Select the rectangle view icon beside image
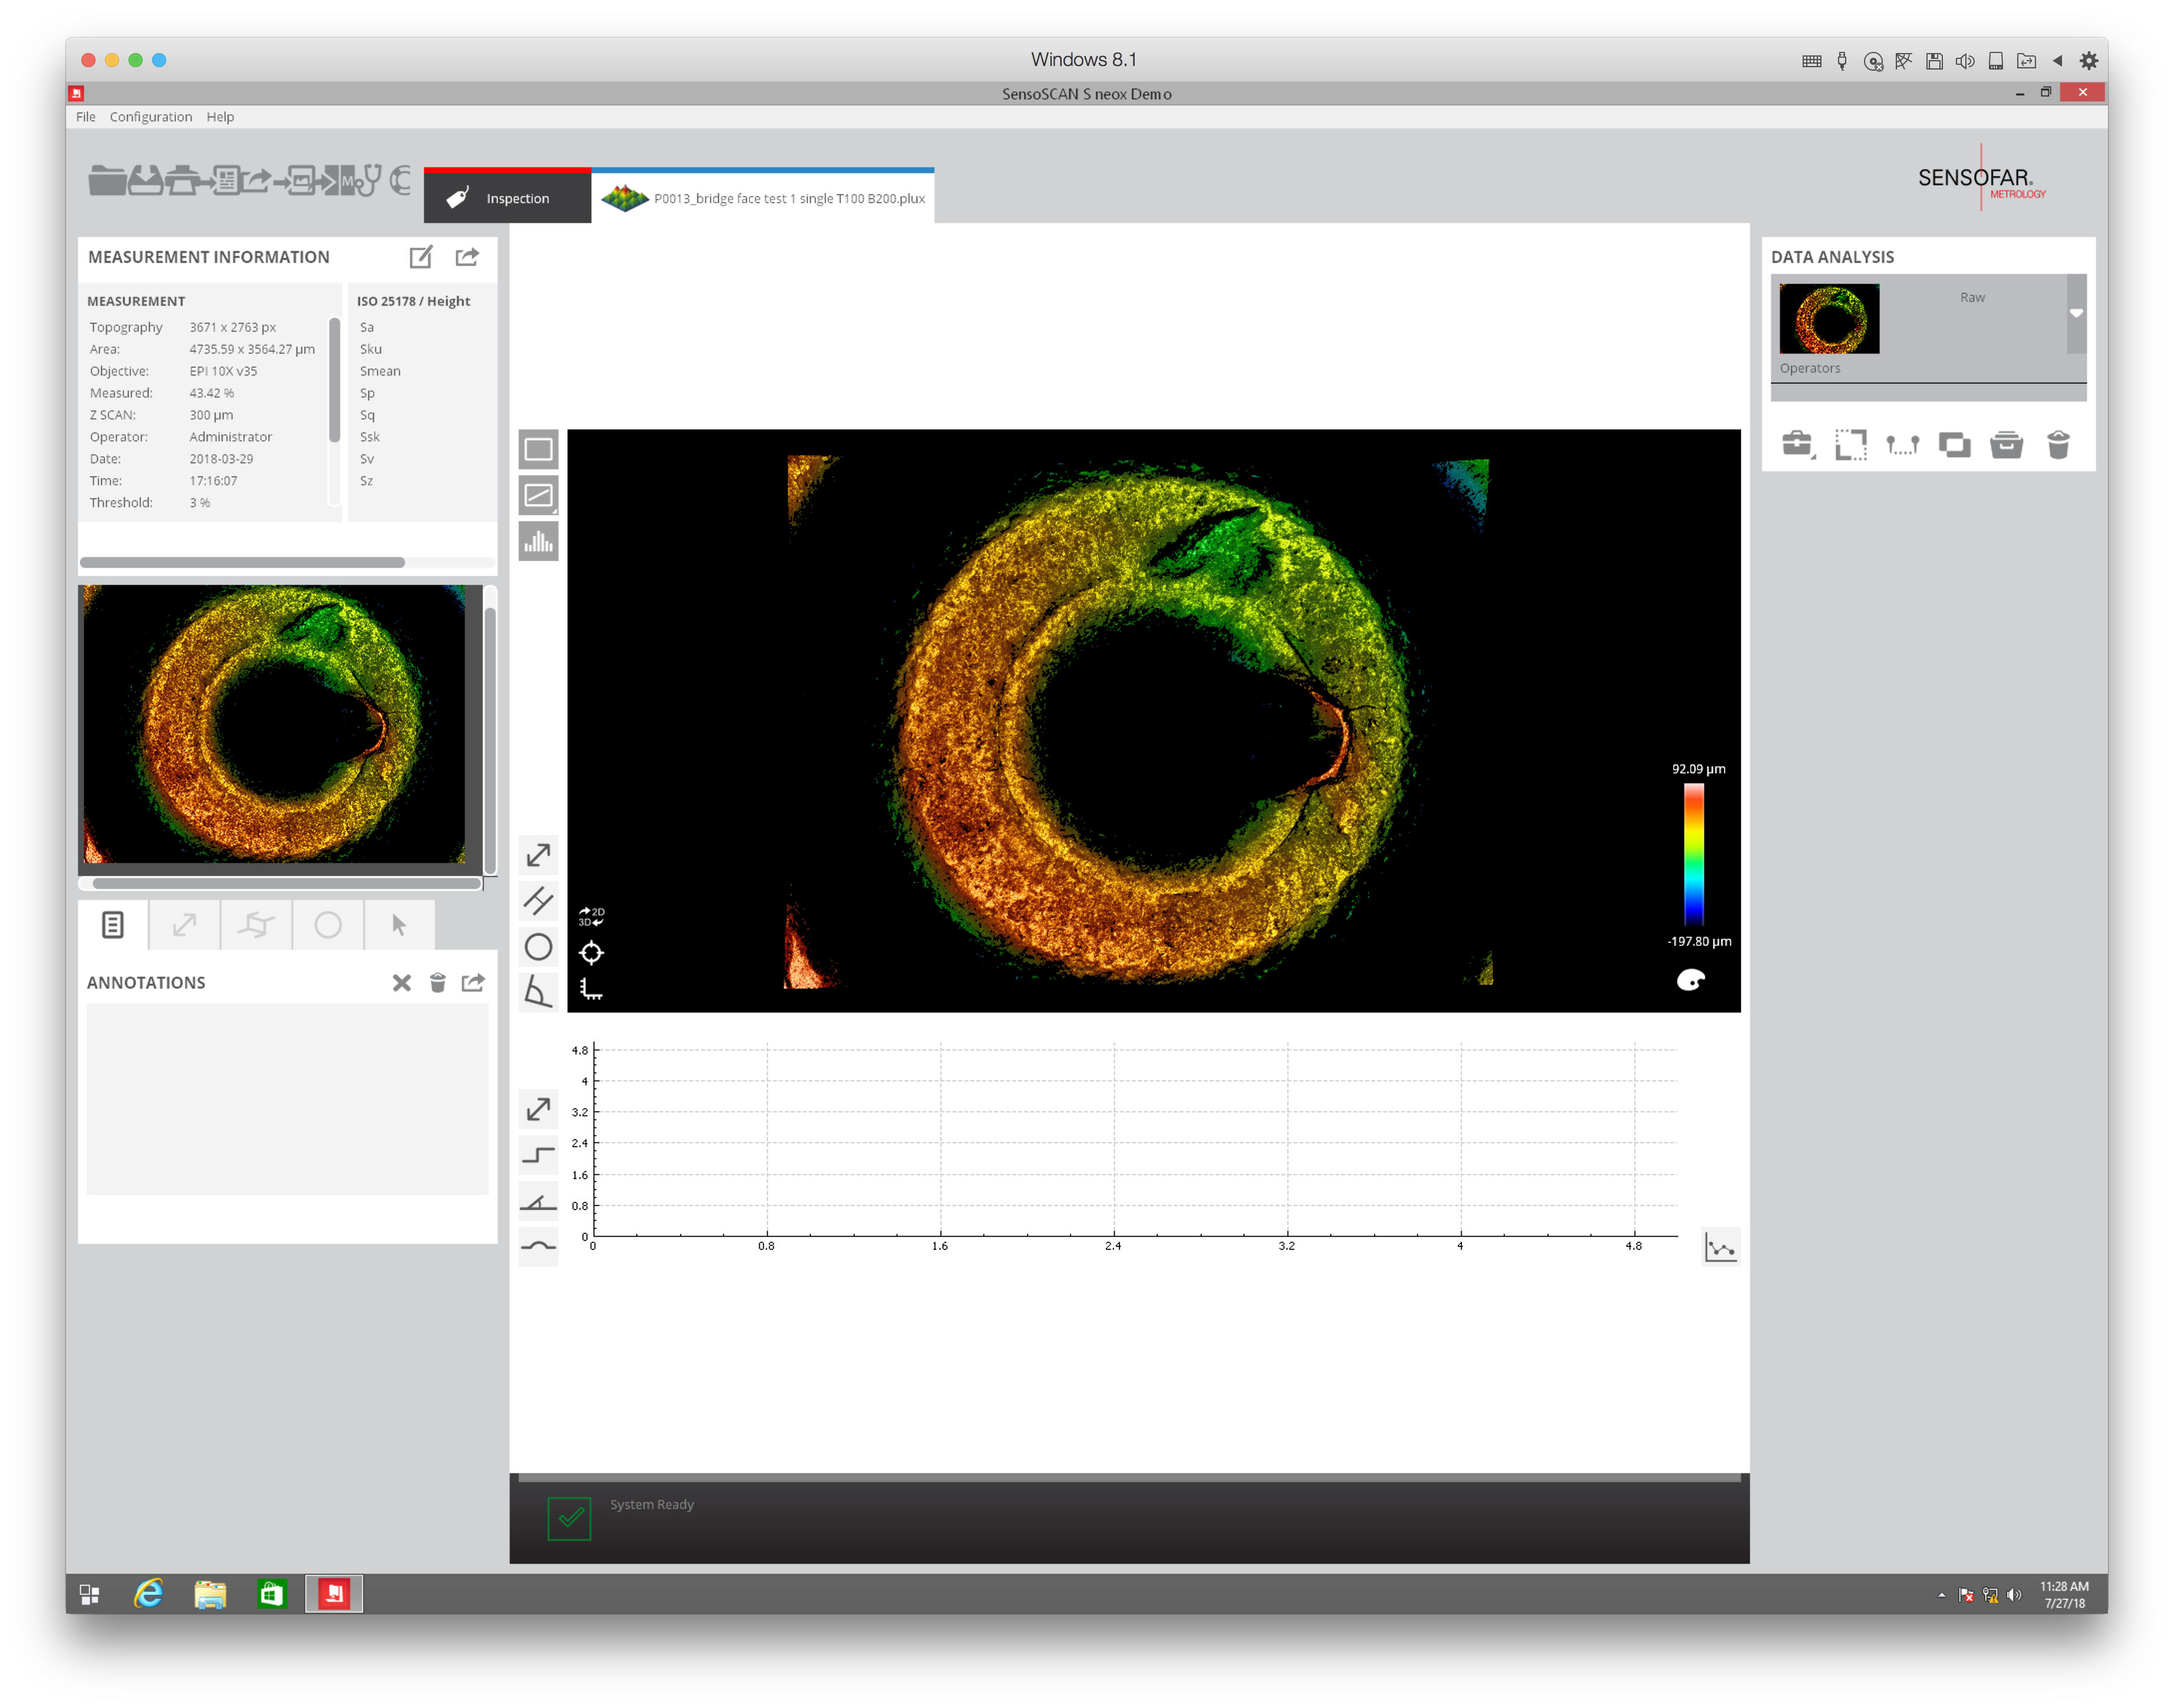Screen dimensions: 2174x1708 pos(538,450)
